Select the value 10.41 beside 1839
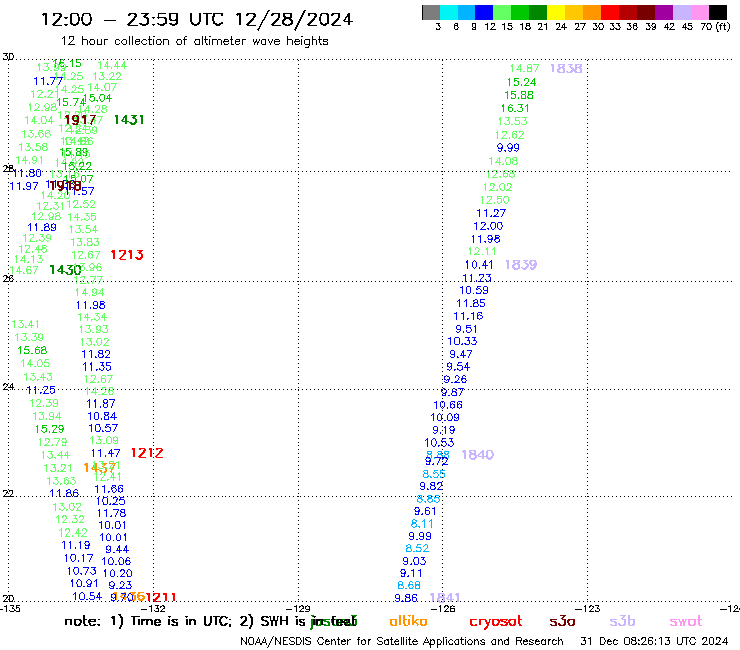 point(479,265)
